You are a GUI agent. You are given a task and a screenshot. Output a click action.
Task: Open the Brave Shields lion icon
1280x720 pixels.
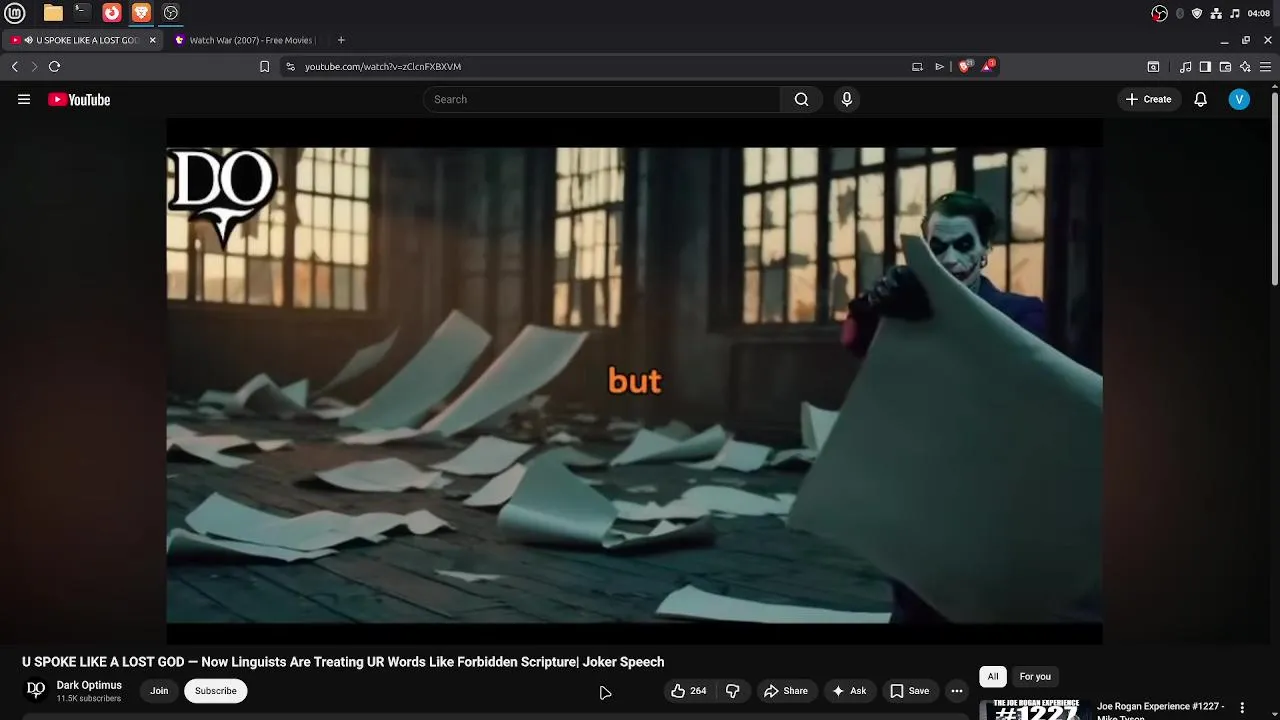(964, 66)
